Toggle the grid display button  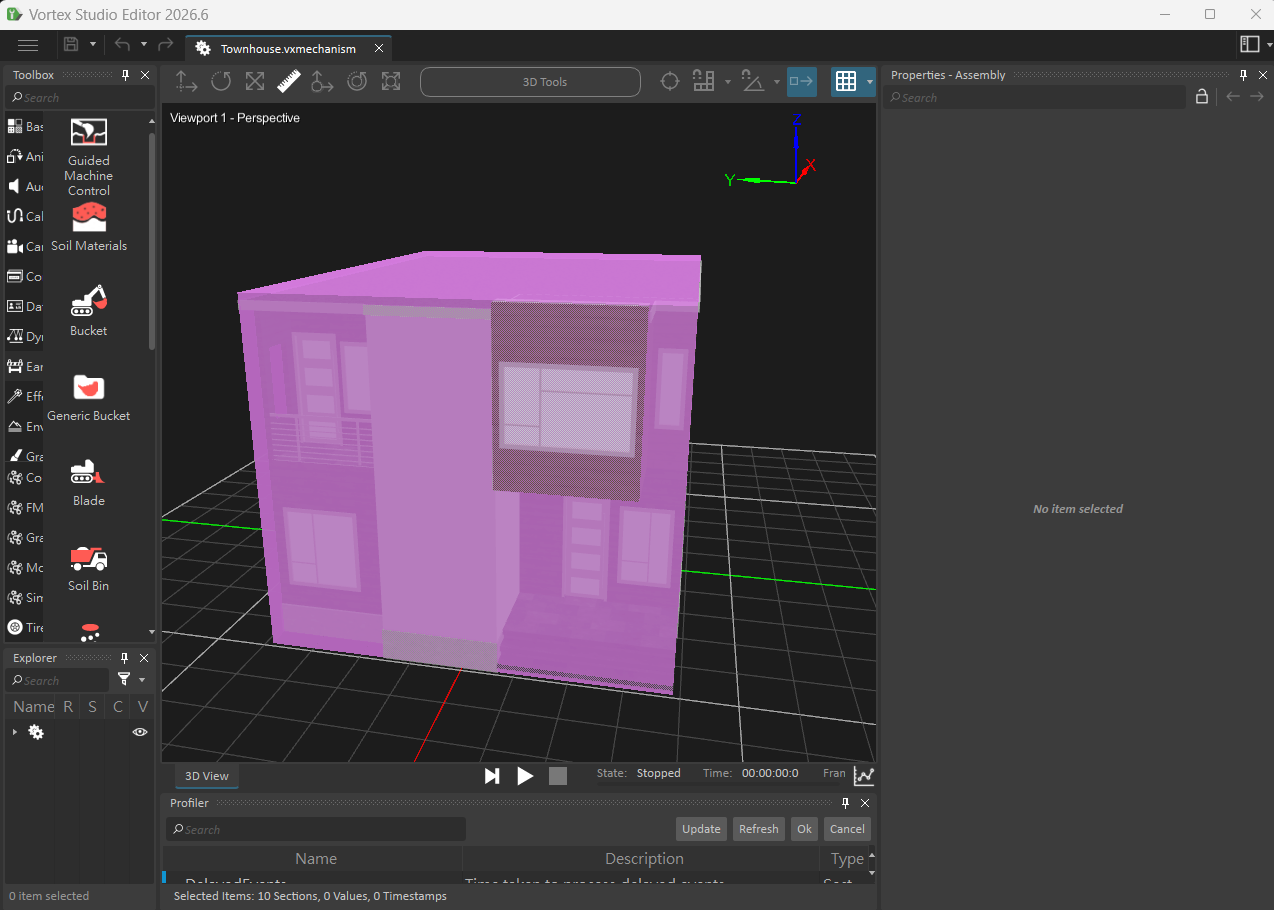click(x=846, y=81)
